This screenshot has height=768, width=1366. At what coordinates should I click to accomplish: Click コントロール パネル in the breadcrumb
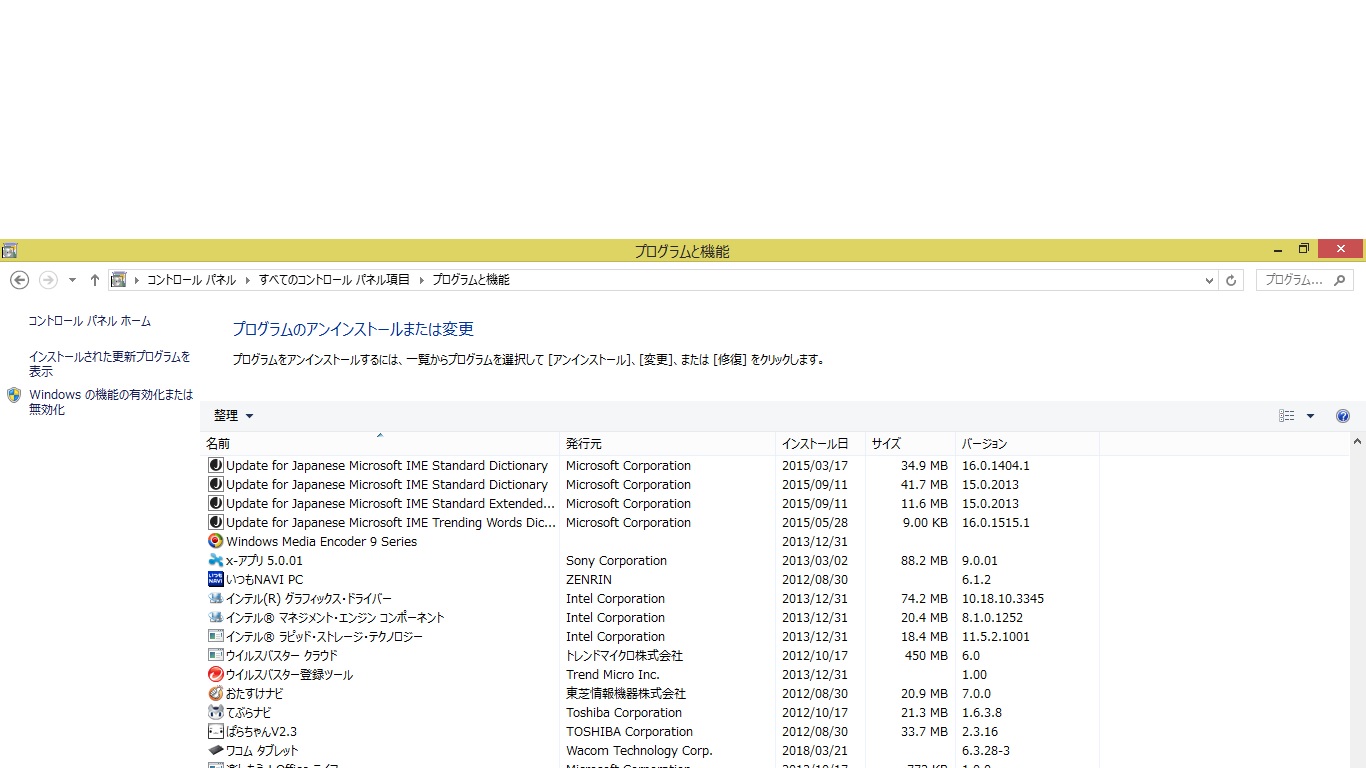(192, 280)
